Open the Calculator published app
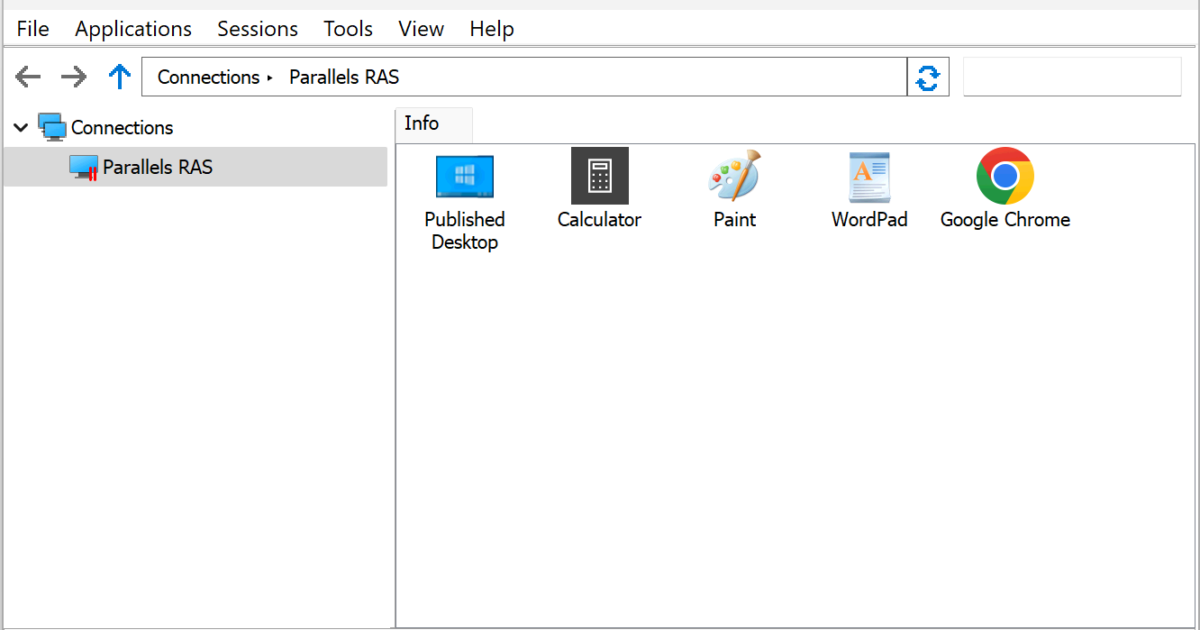 599,176
